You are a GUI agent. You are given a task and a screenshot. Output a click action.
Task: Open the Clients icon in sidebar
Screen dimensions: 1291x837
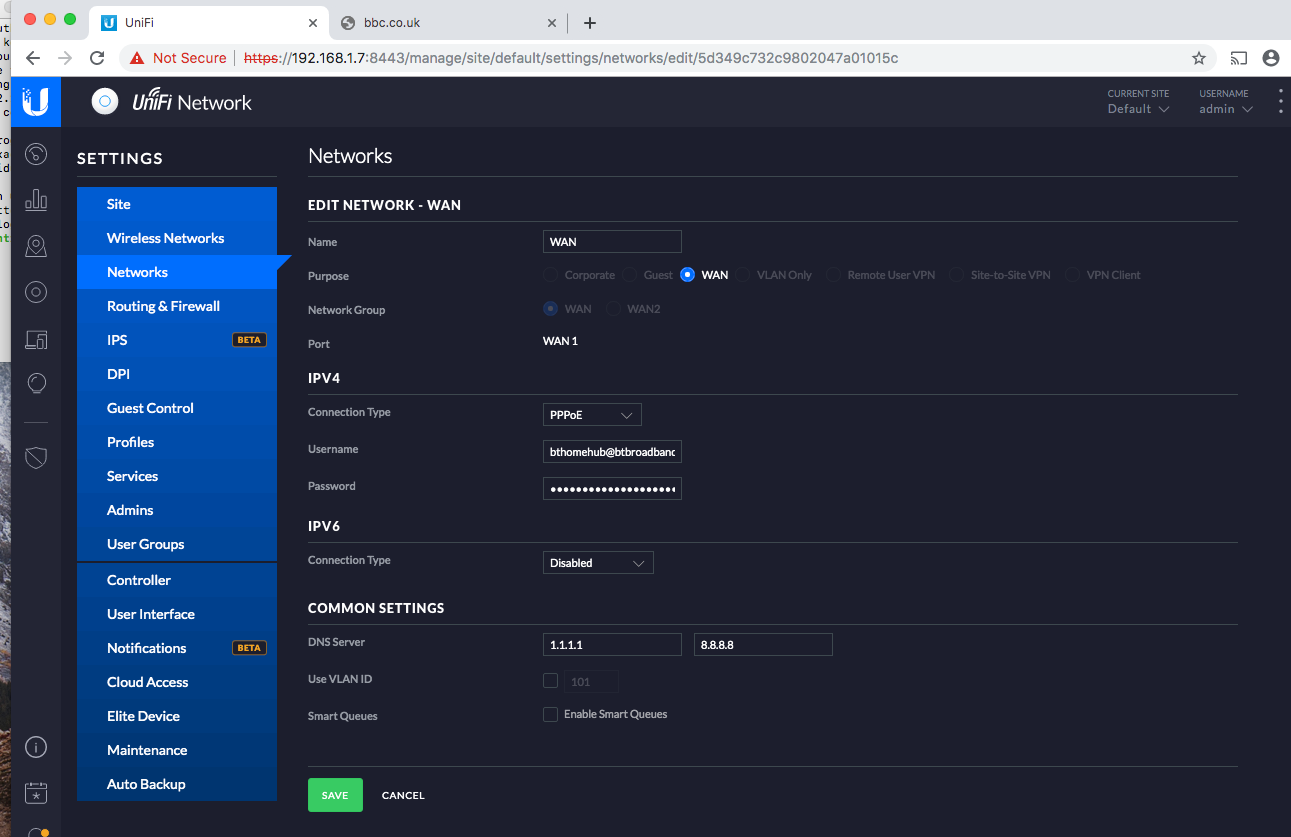(36, 339)
